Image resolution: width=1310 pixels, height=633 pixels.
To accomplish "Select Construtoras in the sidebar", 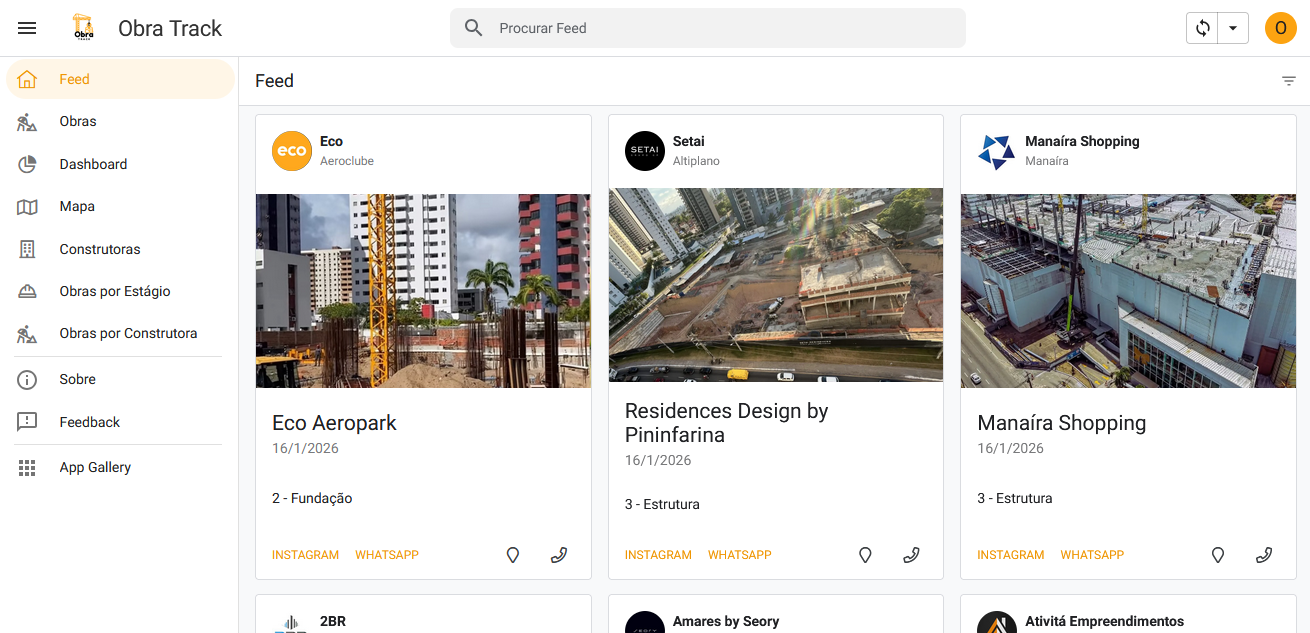I will click(99, 248).
